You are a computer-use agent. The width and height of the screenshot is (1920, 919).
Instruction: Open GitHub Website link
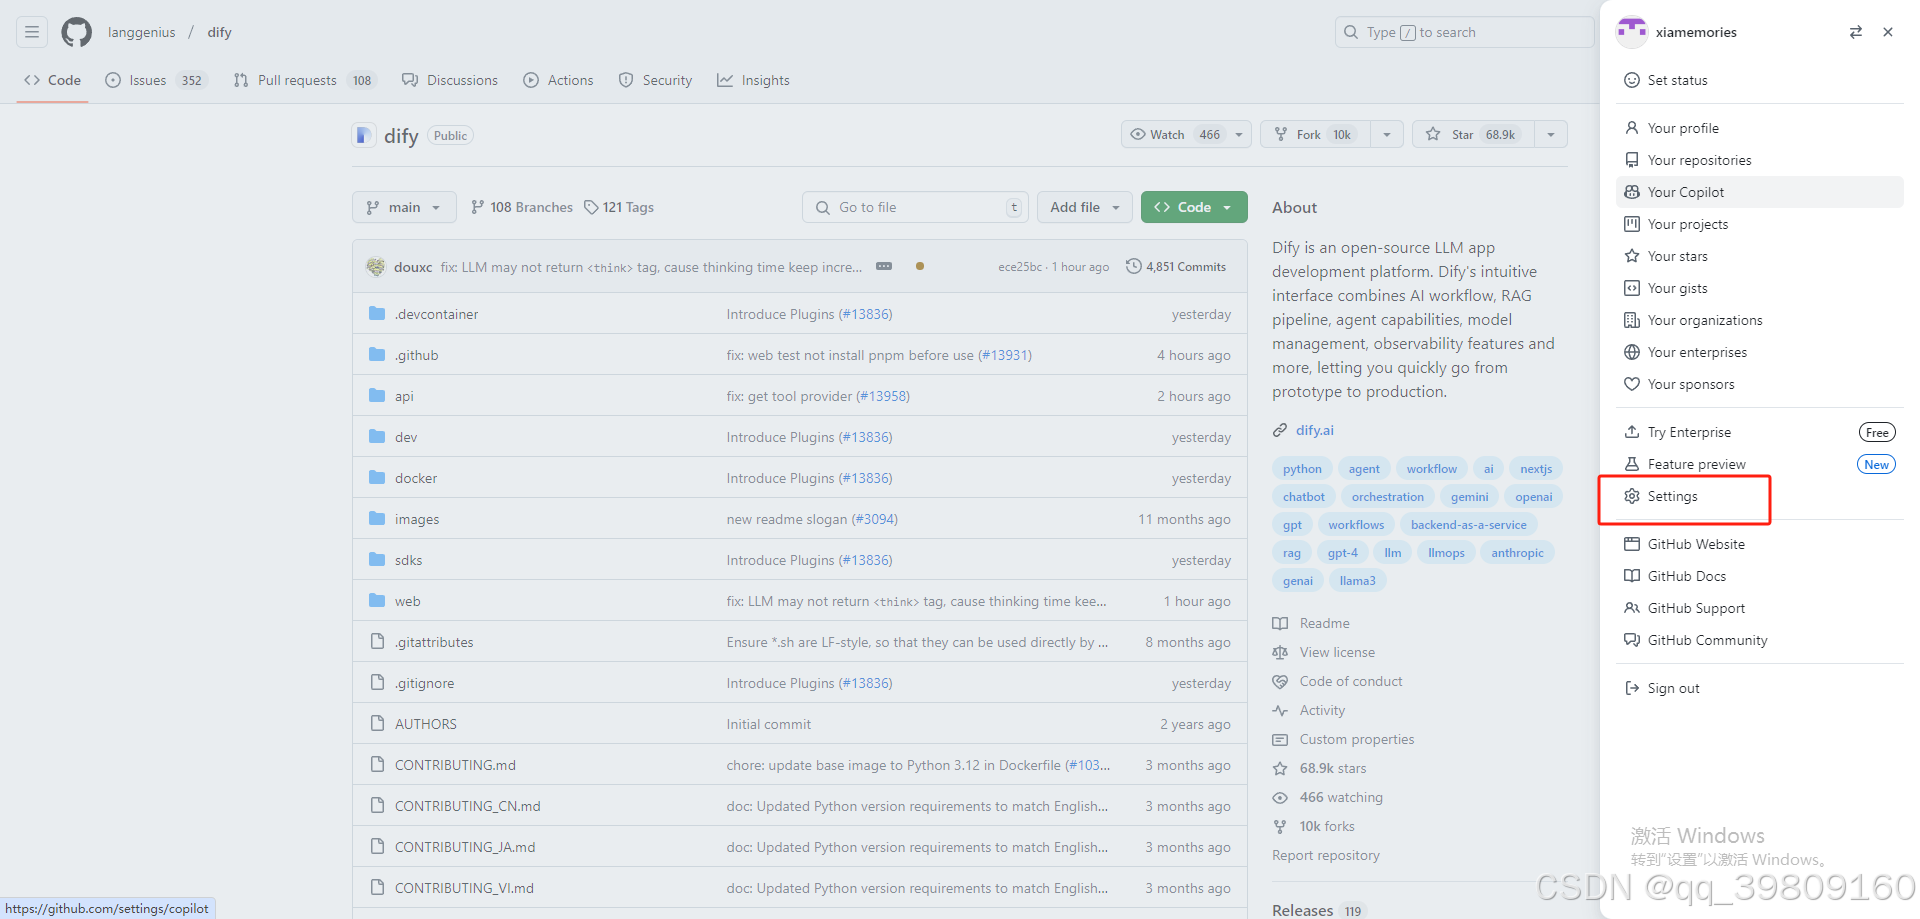click(1760, 544)
